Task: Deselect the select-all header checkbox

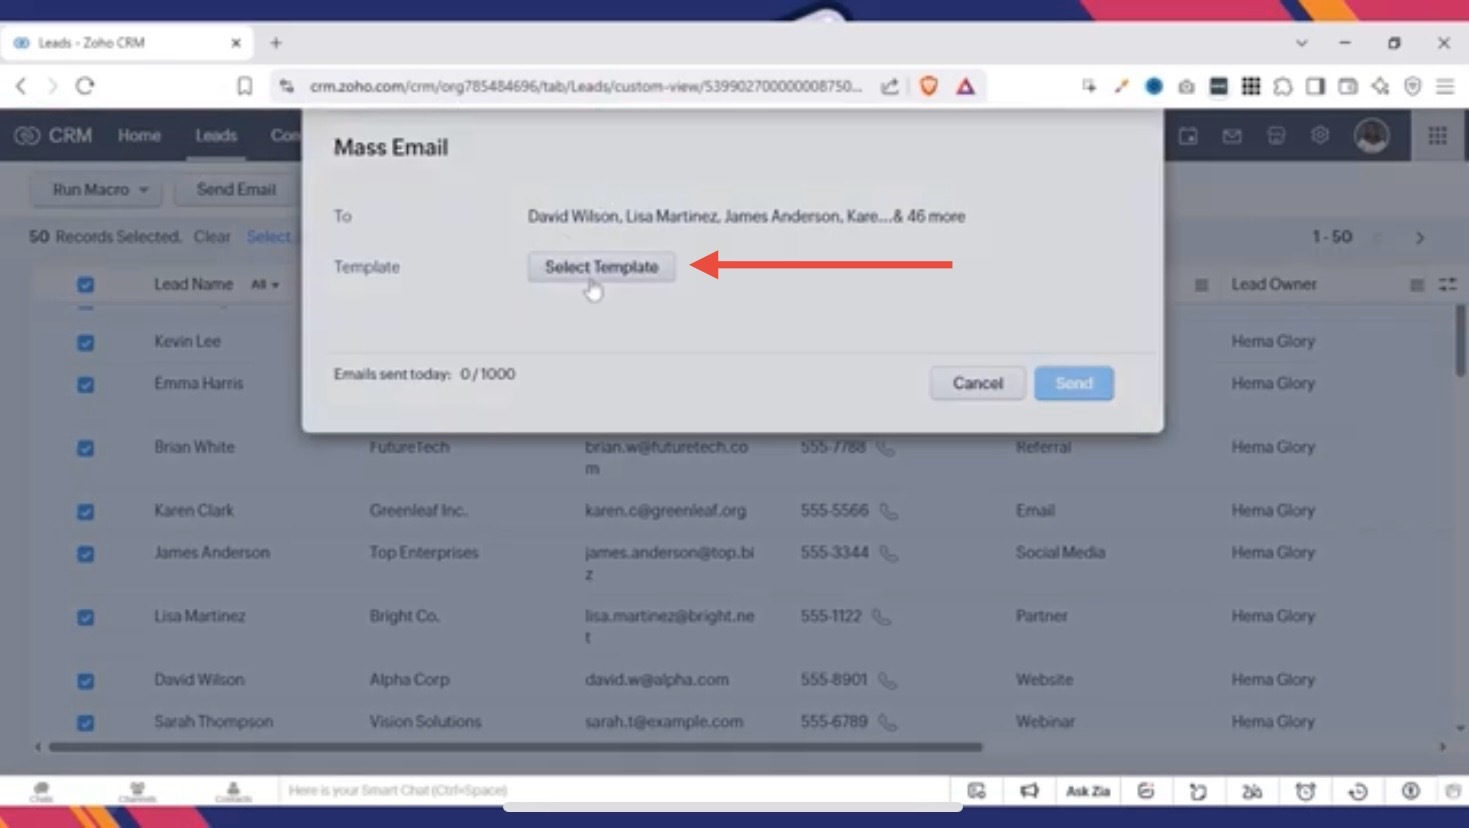Action: [86, 285]
